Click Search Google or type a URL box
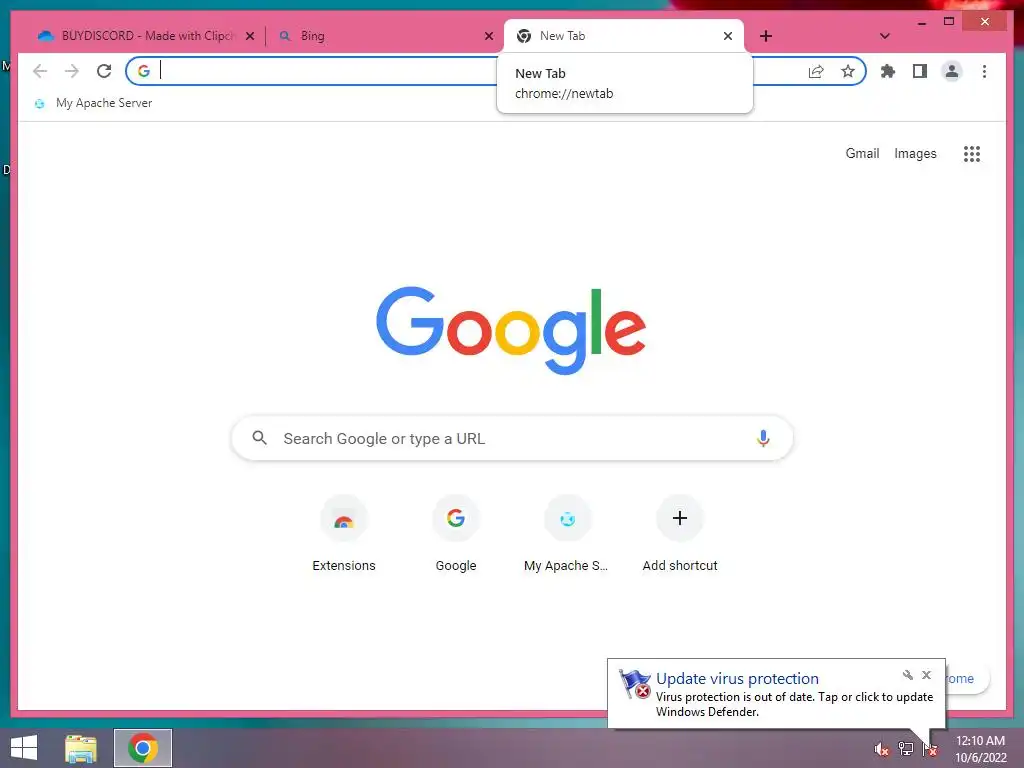The height and width of the screenshot is (768, 1024). [x=512, y=438]
